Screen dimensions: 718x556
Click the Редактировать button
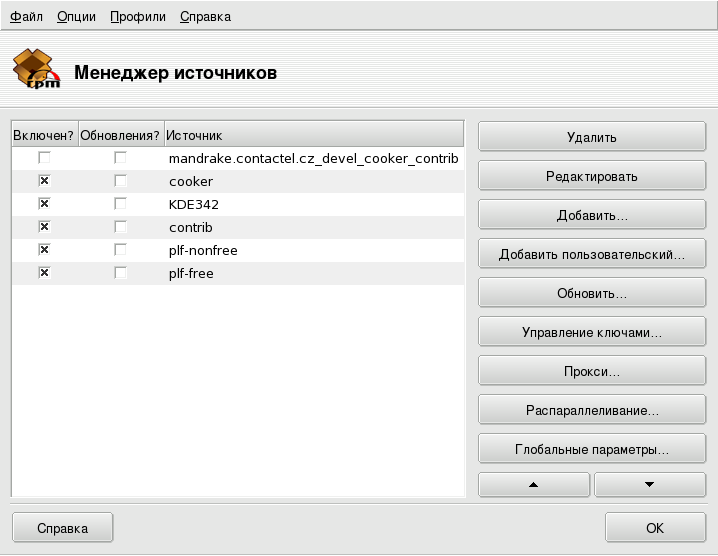(x=591, y=176)
